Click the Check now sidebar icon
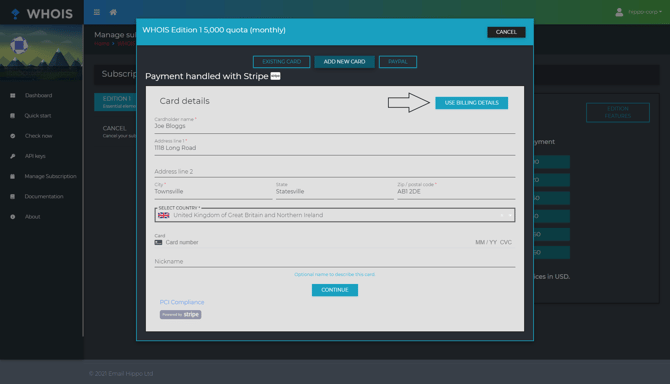Screen dimensions: 670x384 (12, 136)
